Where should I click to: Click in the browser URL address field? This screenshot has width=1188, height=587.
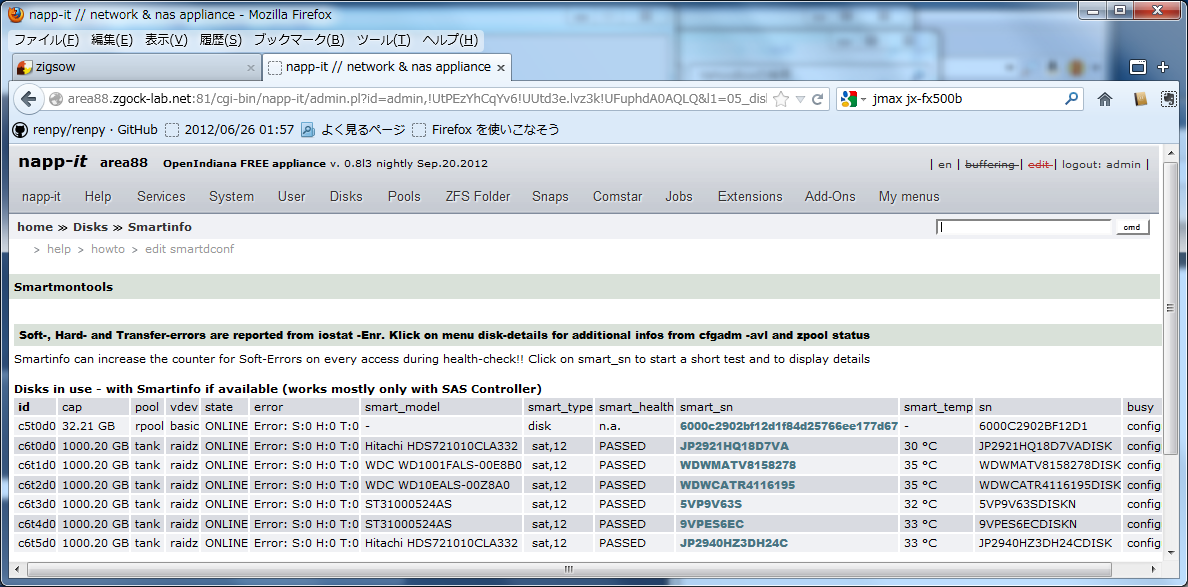tap(416, 99)
